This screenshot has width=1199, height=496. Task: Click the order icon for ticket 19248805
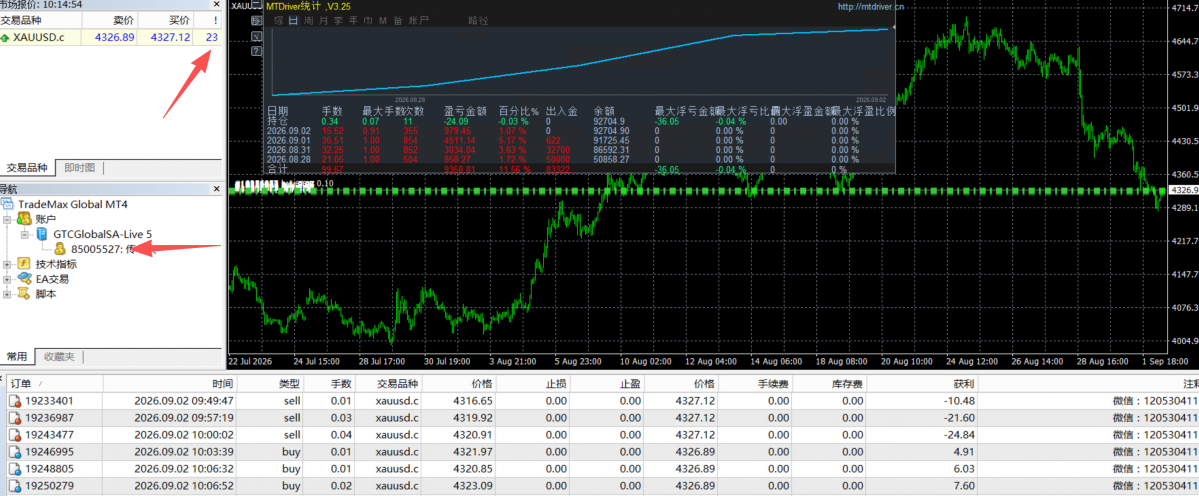[15, 468]
